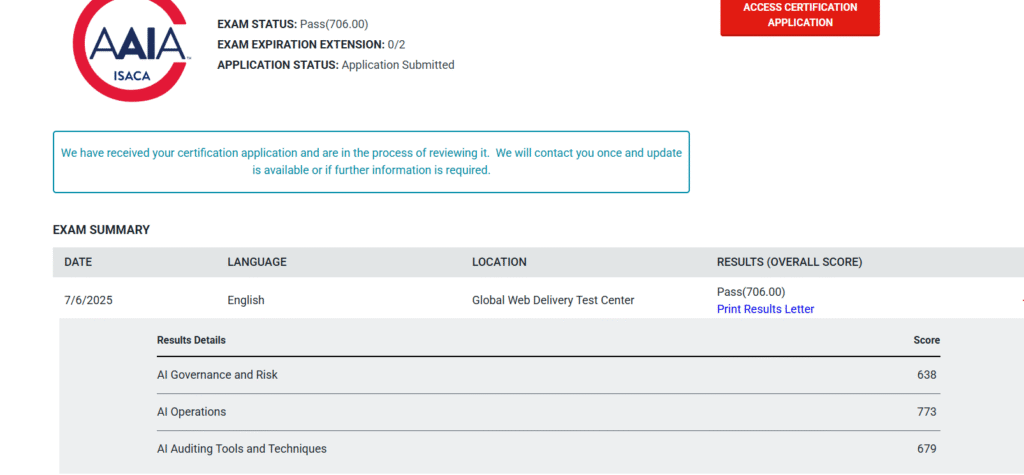Click the Results Details heading
The height and width of the screenshot is (475, 1024).
[x=191, y=340]
